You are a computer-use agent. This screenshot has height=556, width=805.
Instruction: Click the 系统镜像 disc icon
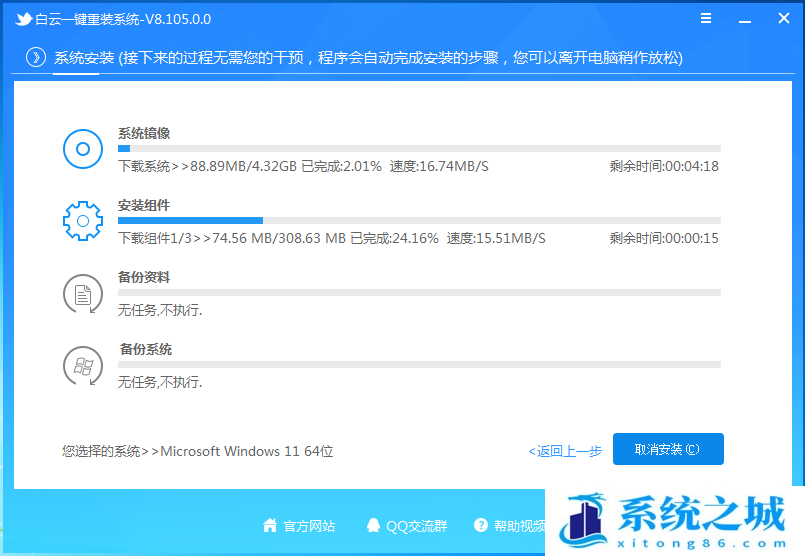[83, 149]
